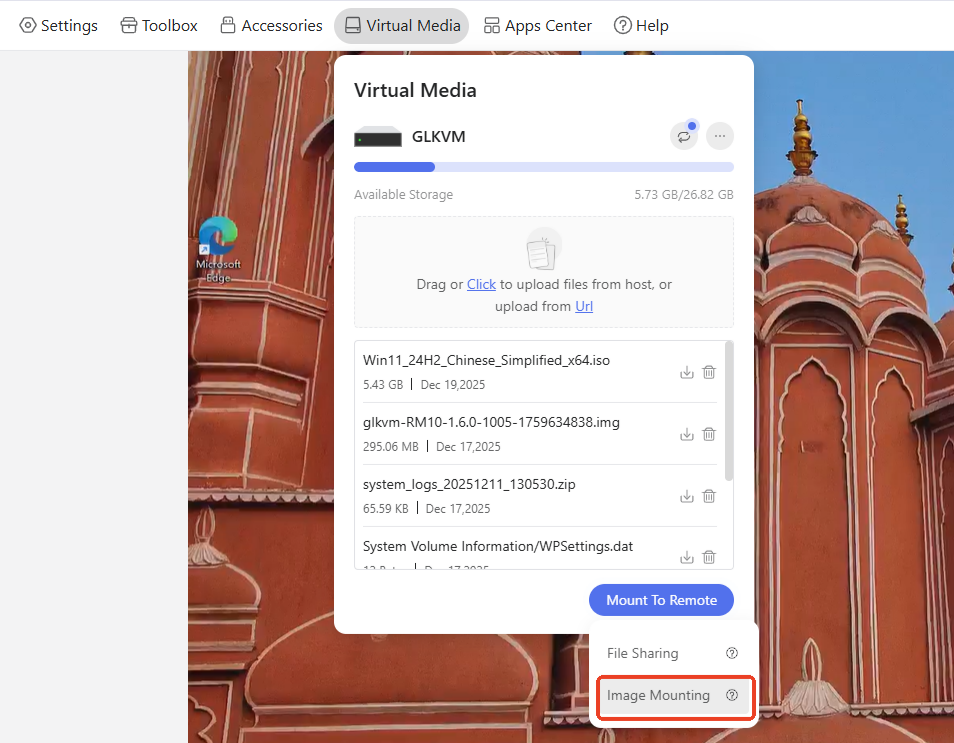Open the Apps Center menu
The image size is (954, 743).
click(x=537, y=25)
